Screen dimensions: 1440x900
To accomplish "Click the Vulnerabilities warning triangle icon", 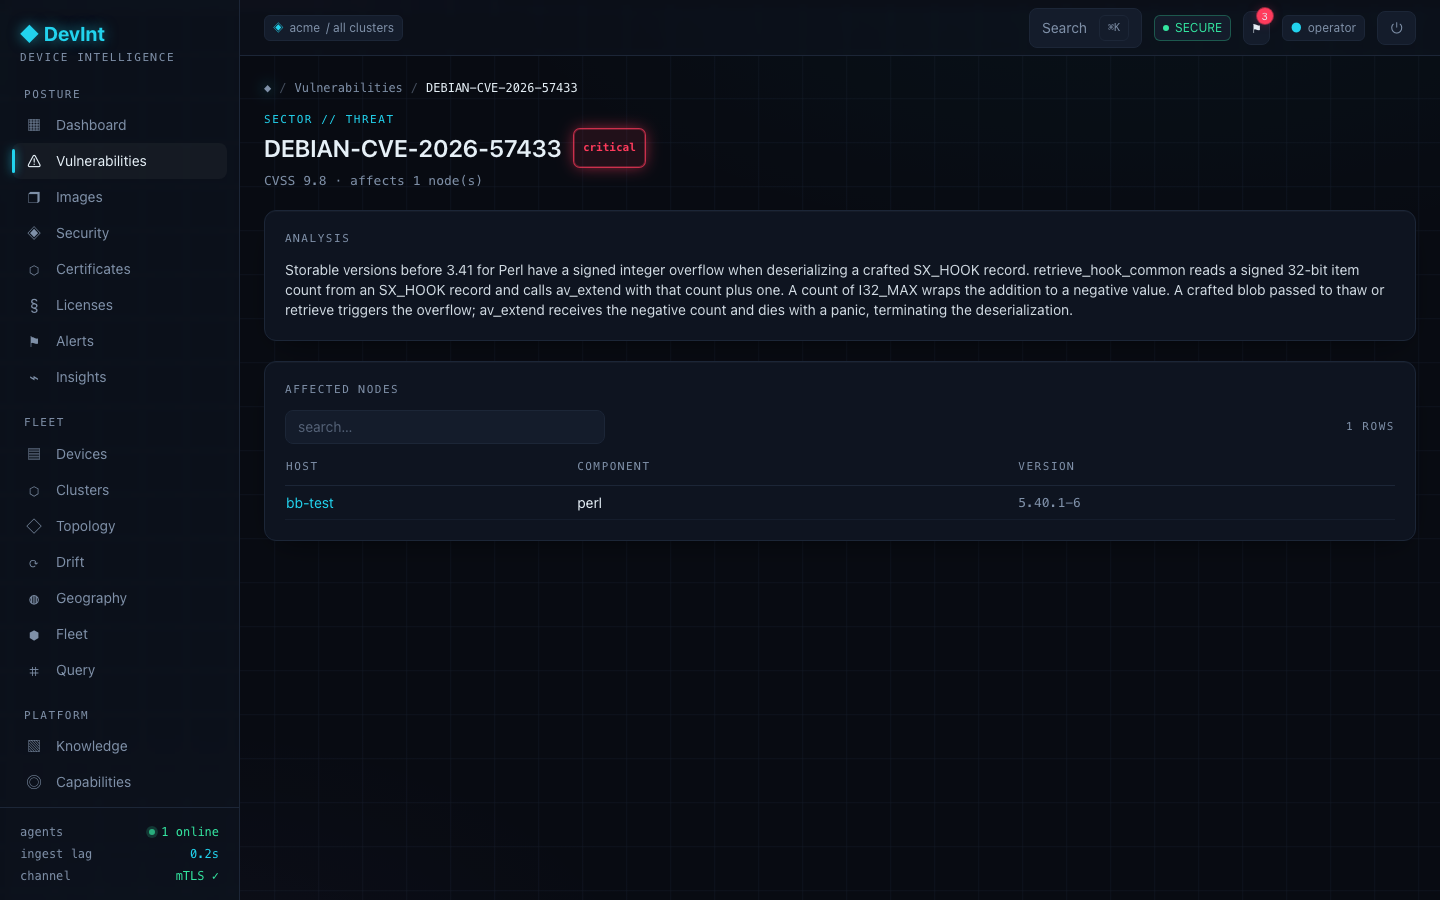I will tap(34, 161).
